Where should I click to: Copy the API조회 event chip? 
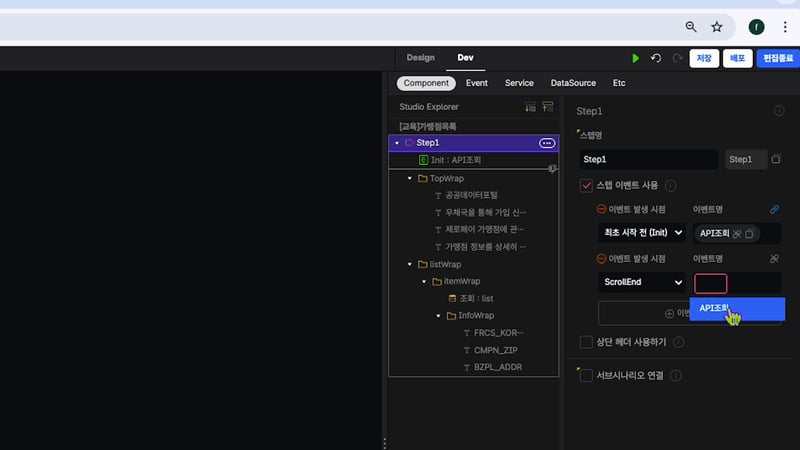(x=749, y=234)
